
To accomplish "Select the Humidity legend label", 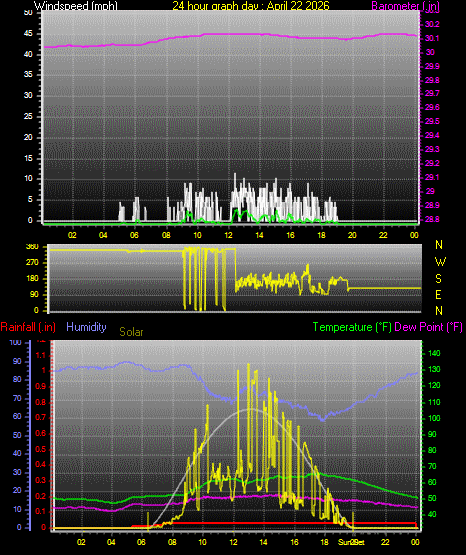I will (x=86, y=327).
